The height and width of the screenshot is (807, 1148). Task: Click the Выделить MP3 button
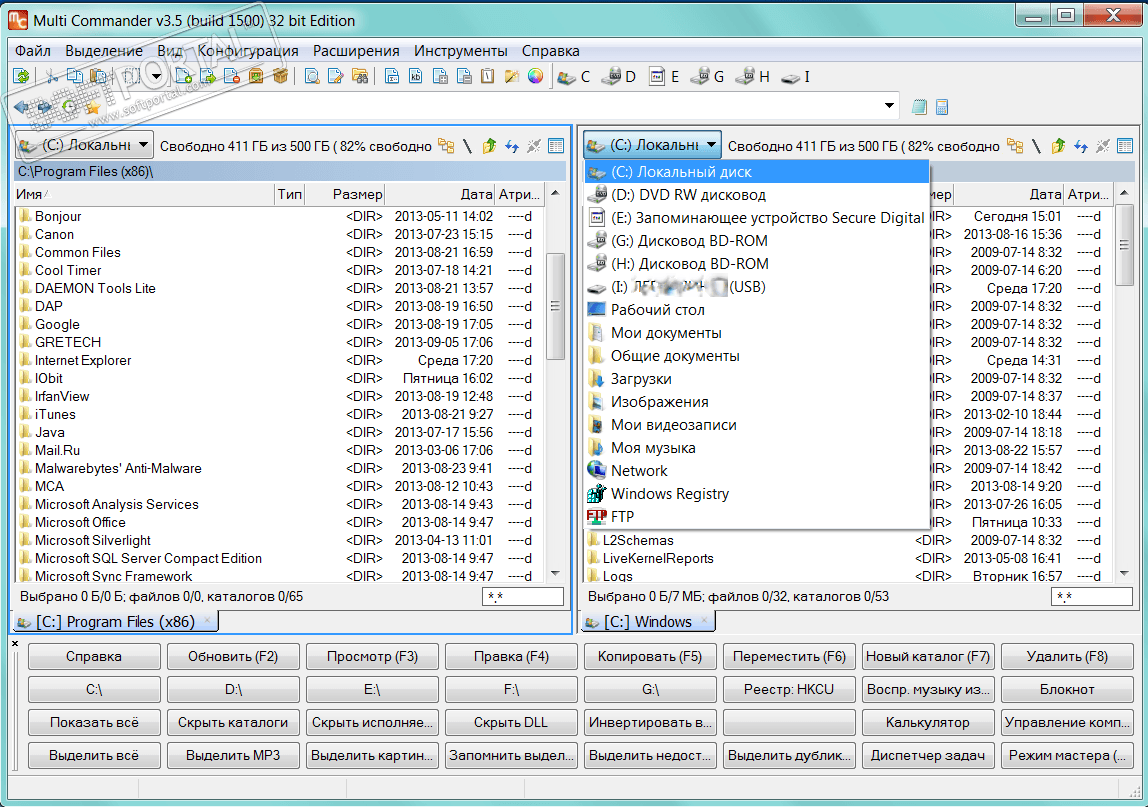click(x=233, y=755)
